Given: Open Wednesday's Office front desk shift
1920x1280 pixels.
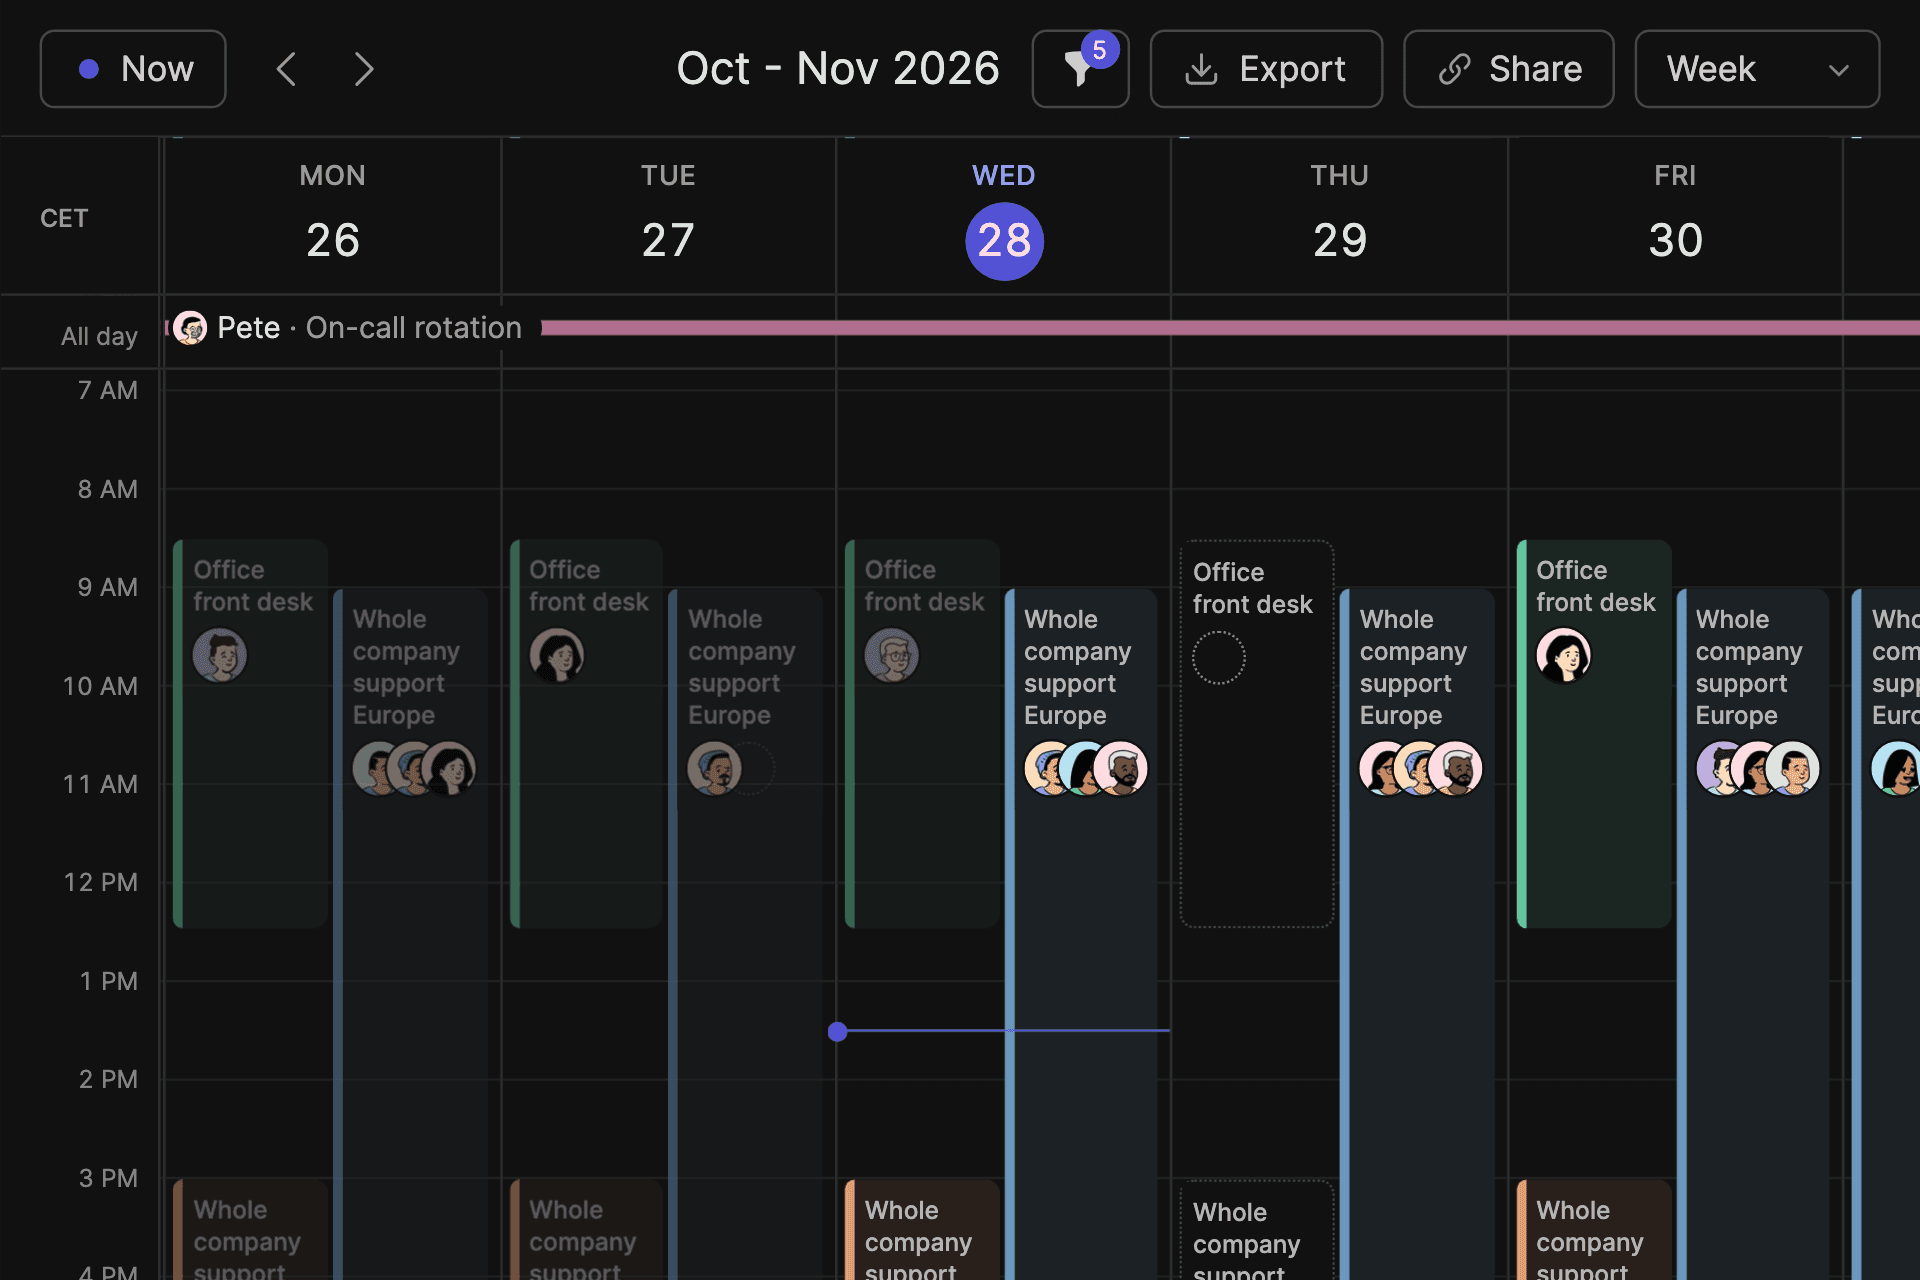Looking at the screenshot, I should [922, 734].
